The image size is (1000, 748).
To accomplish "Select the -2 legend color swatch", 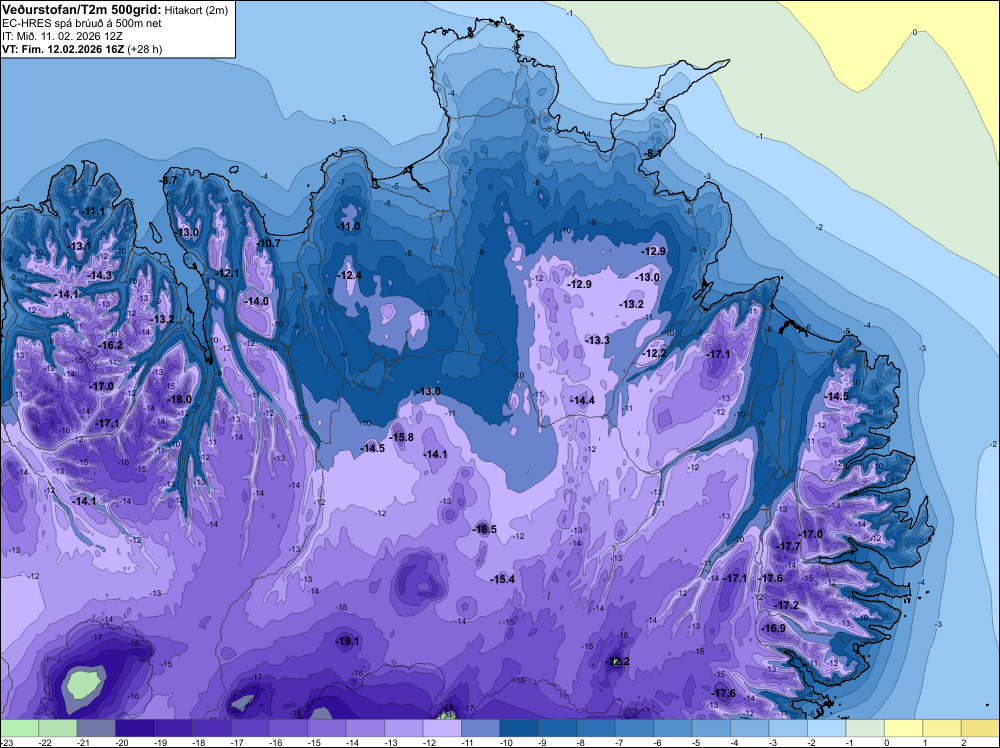I will click(827, 728).
